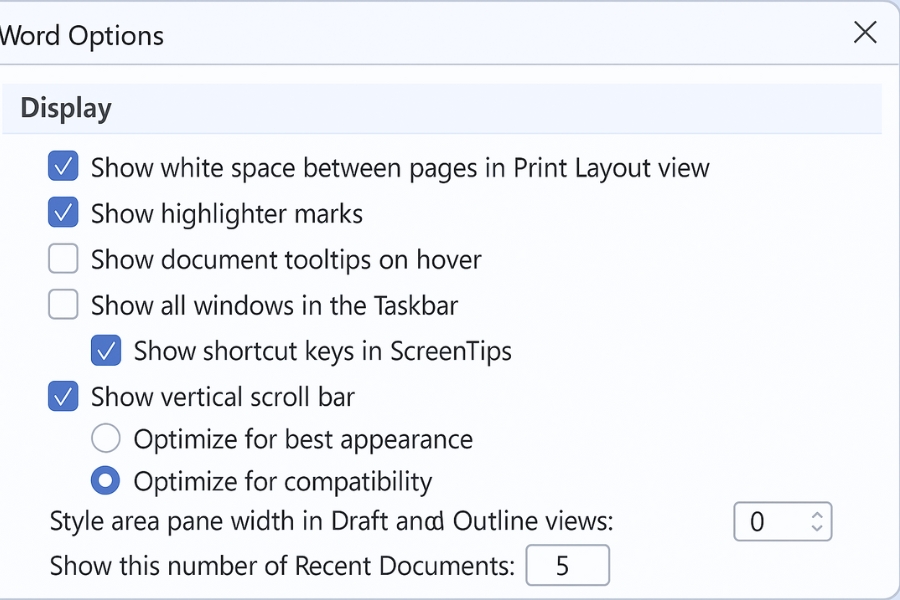Enable the document tooltips on hover checkbox
Image resolution: width=900 pixels, height=600 pixels.
coord(63,259)
